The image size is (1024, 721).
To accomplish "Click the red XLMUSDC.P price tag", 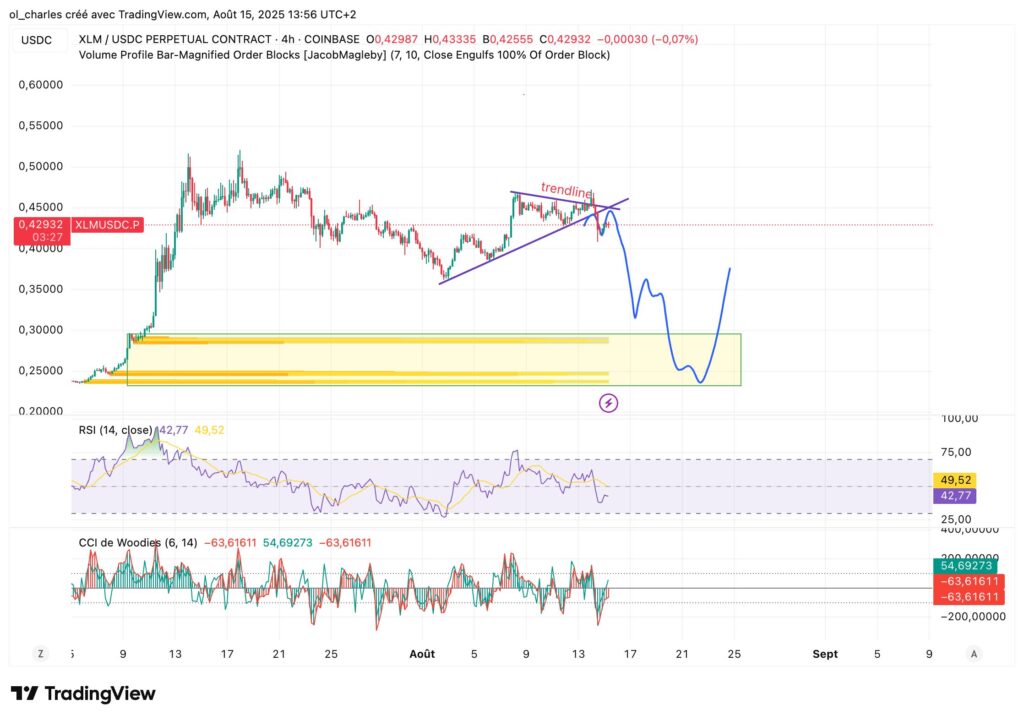I will click(106, 225).
